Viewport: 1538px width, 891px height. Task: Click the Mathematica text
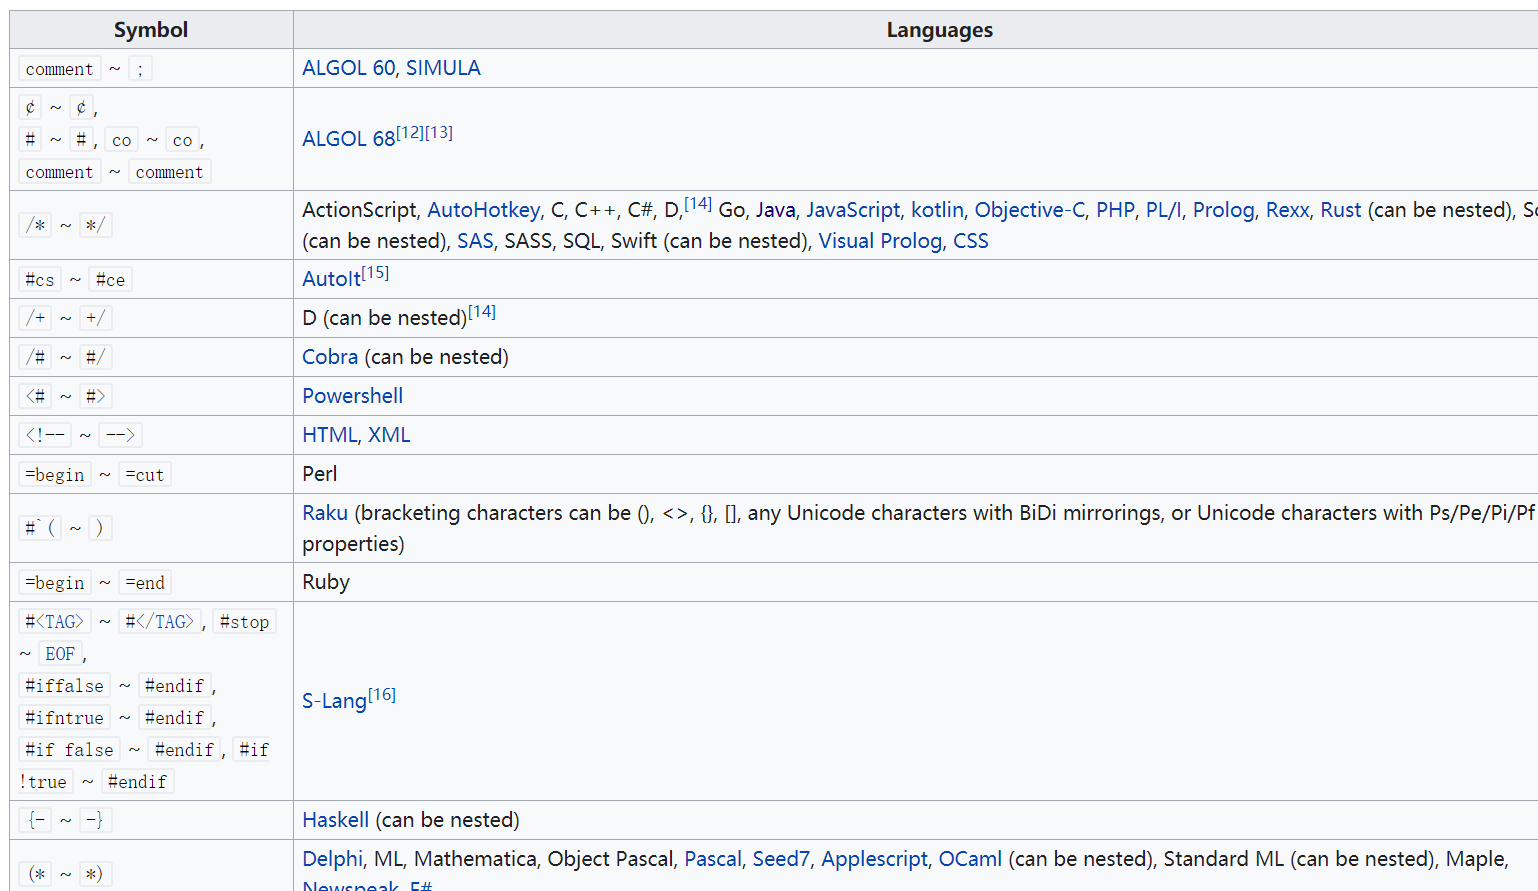(x=475, y=859)
